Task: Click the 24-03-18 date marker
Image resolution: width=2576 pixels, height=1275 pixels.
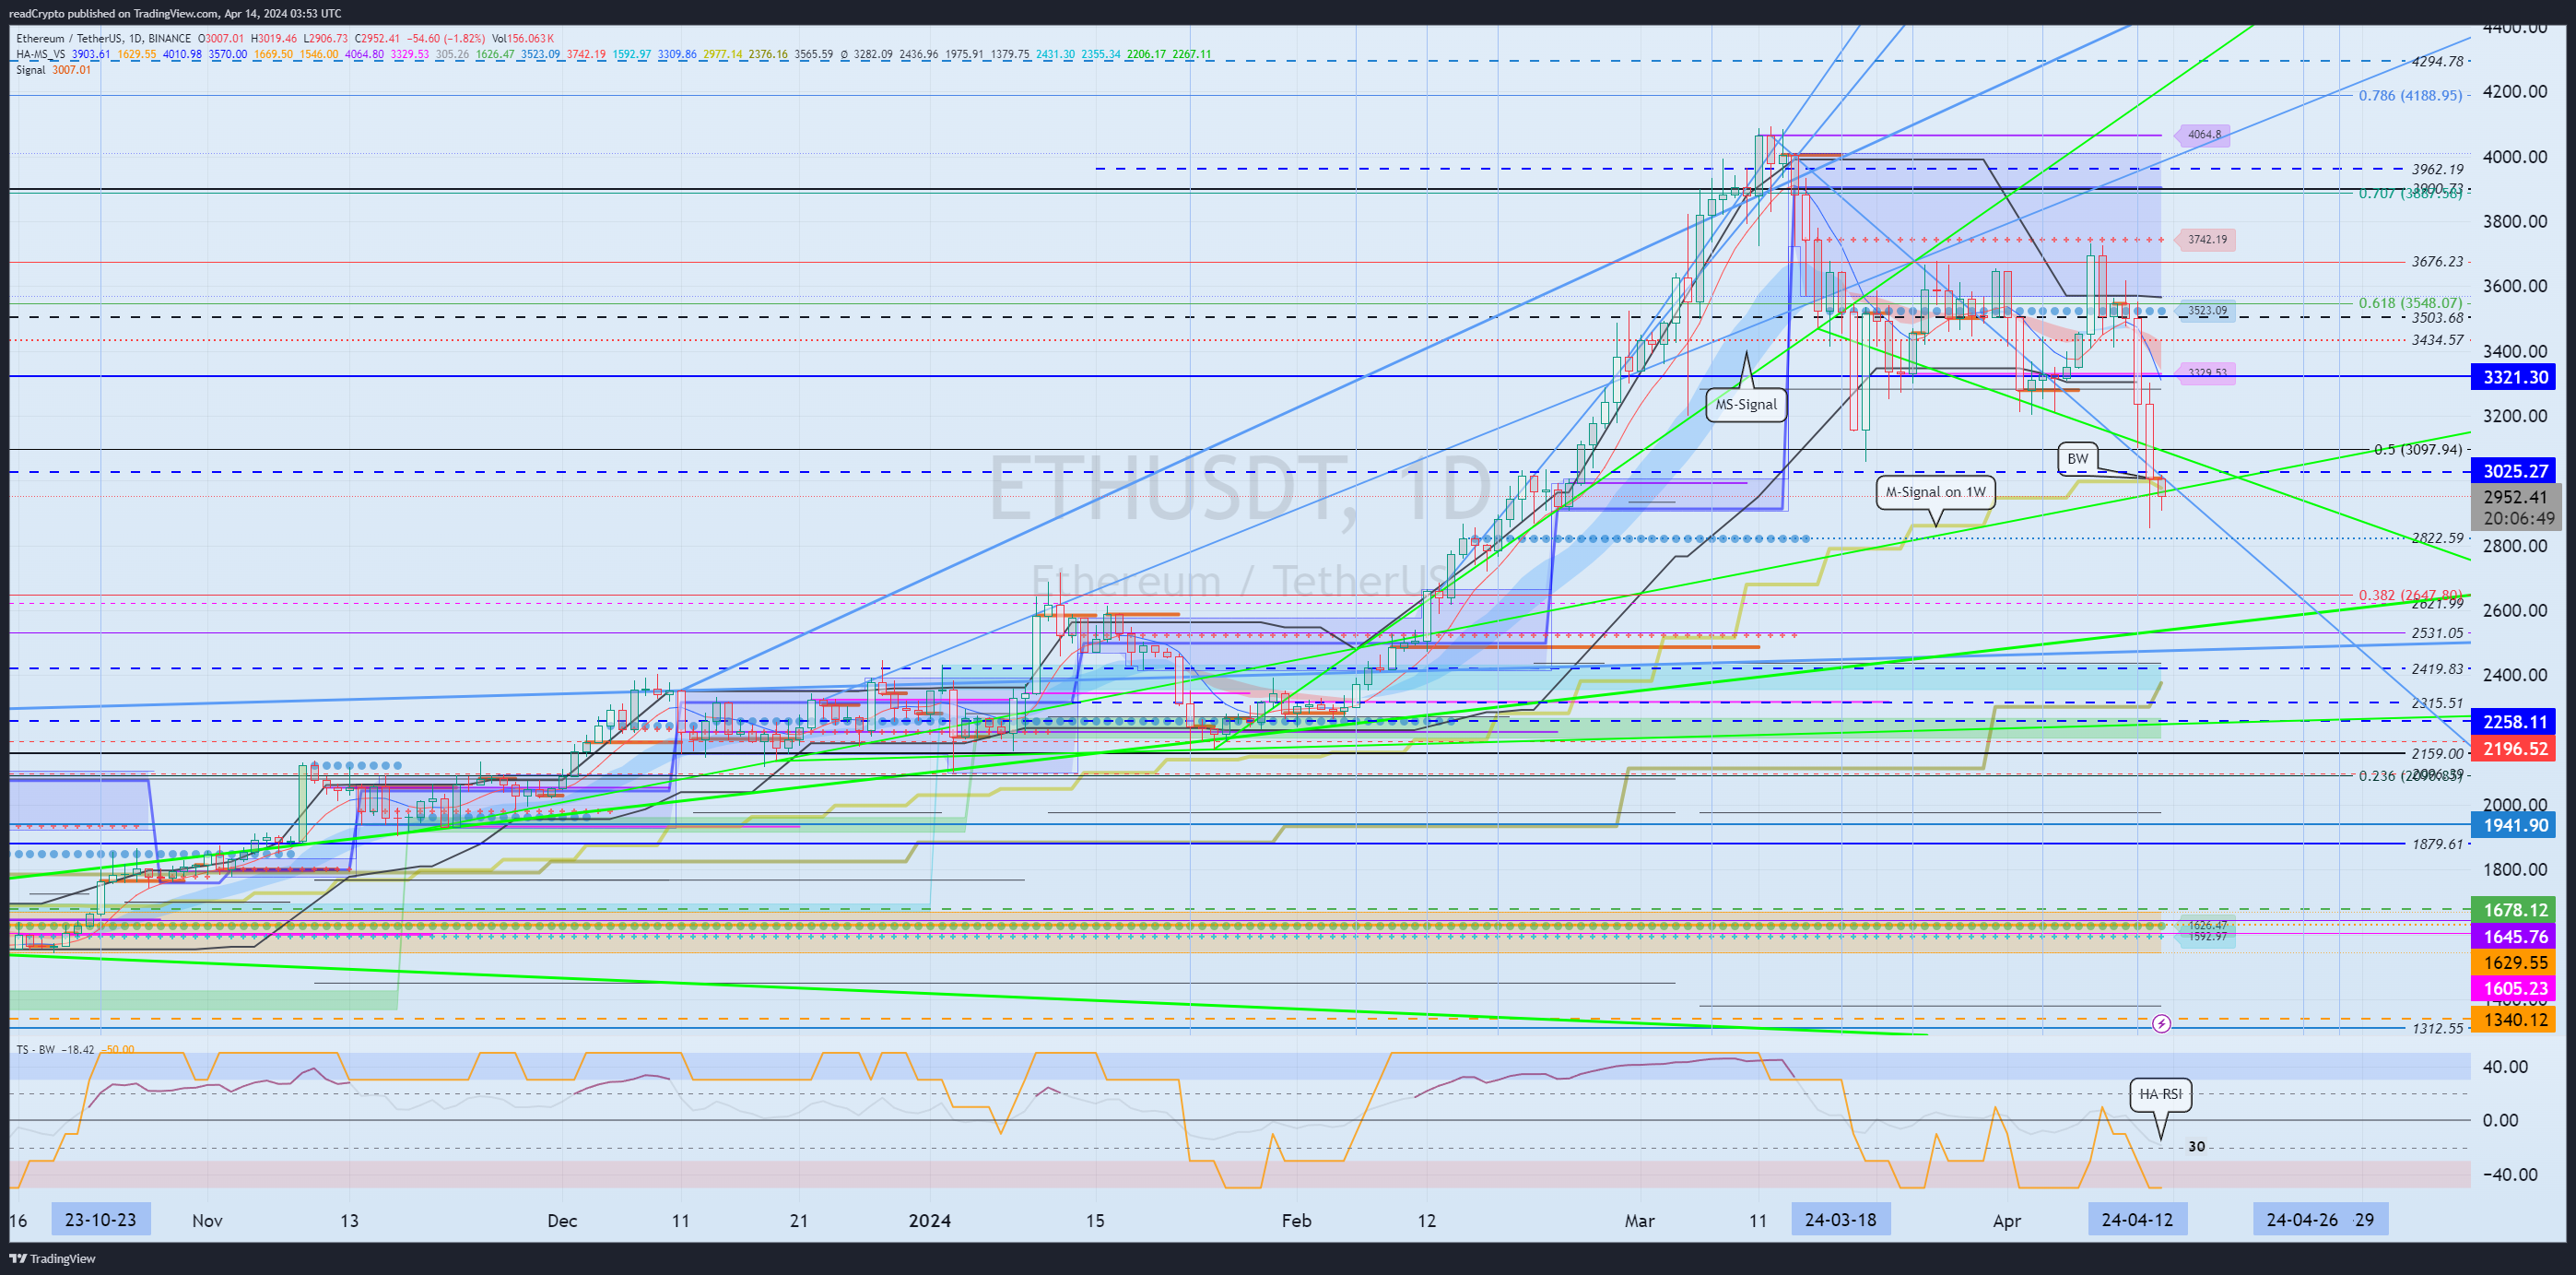Action: [1840, 1220]
